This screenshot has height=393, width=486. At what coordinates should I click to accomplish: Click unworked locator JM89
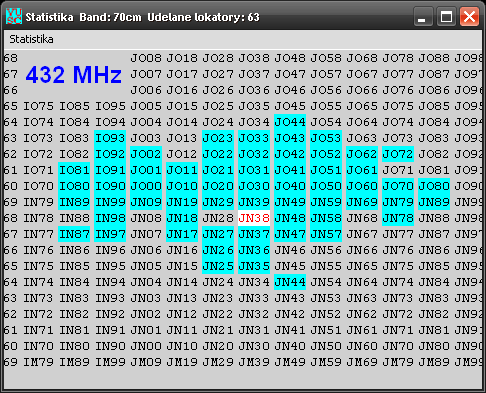pyautogui.click(x=434, y=362)
